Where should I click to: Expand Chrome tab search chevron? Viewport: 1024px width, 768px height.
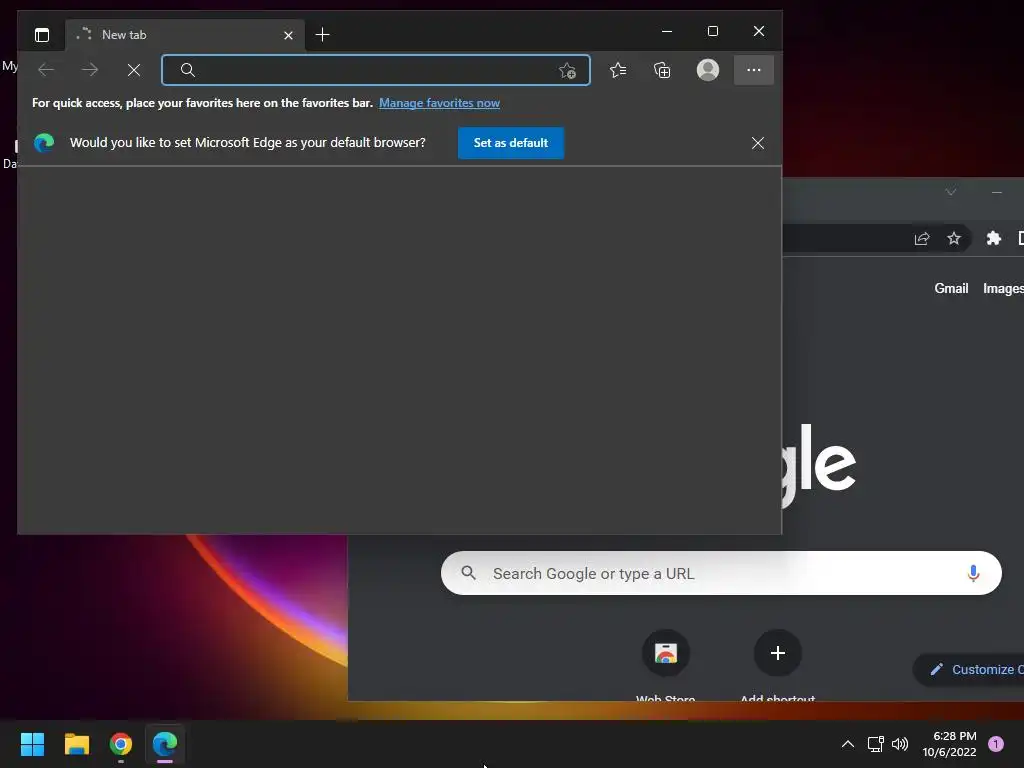click(x=951, y=192)
